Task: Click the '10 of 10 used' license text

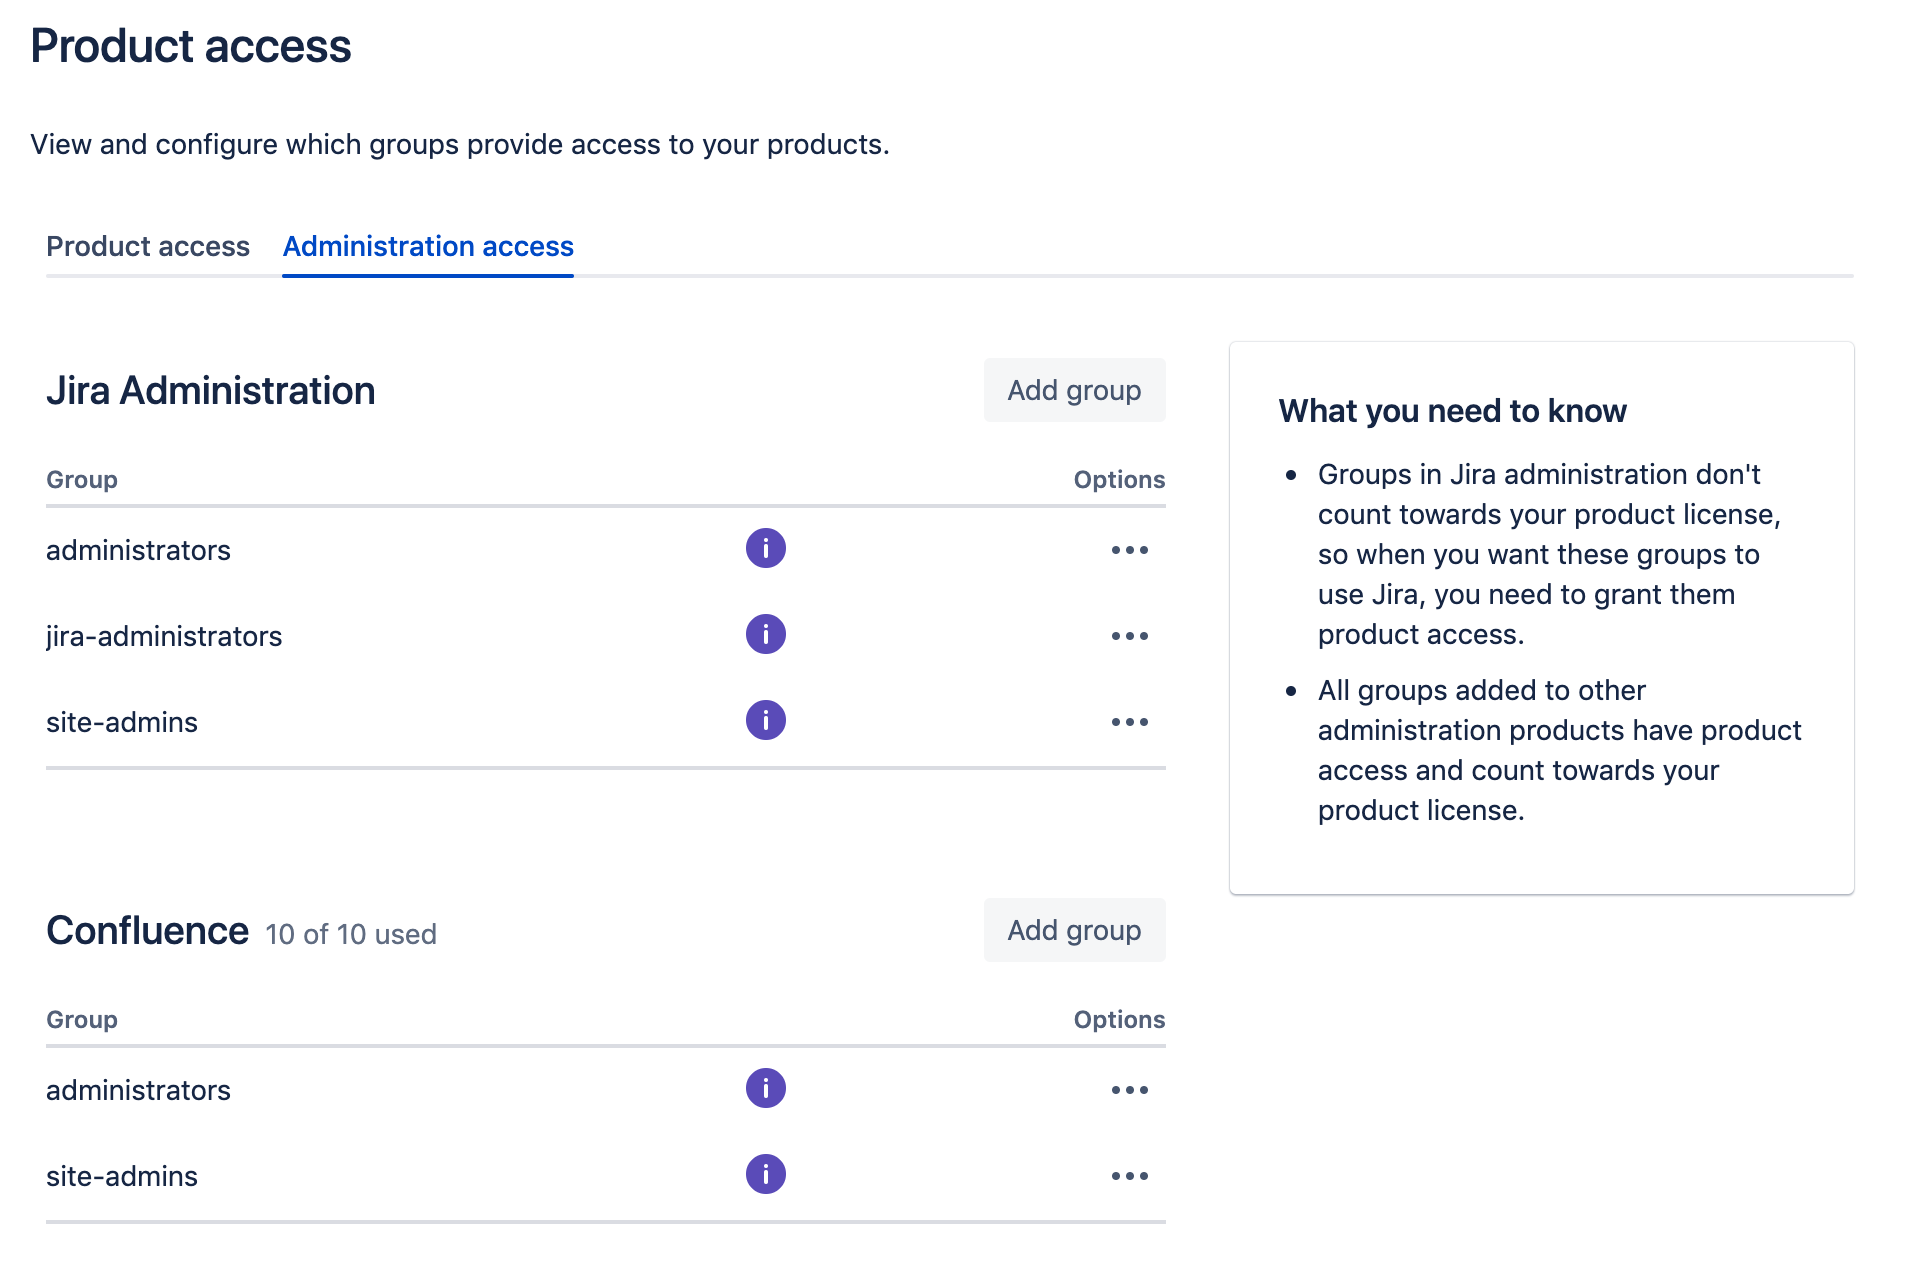Action: [351, 934]
